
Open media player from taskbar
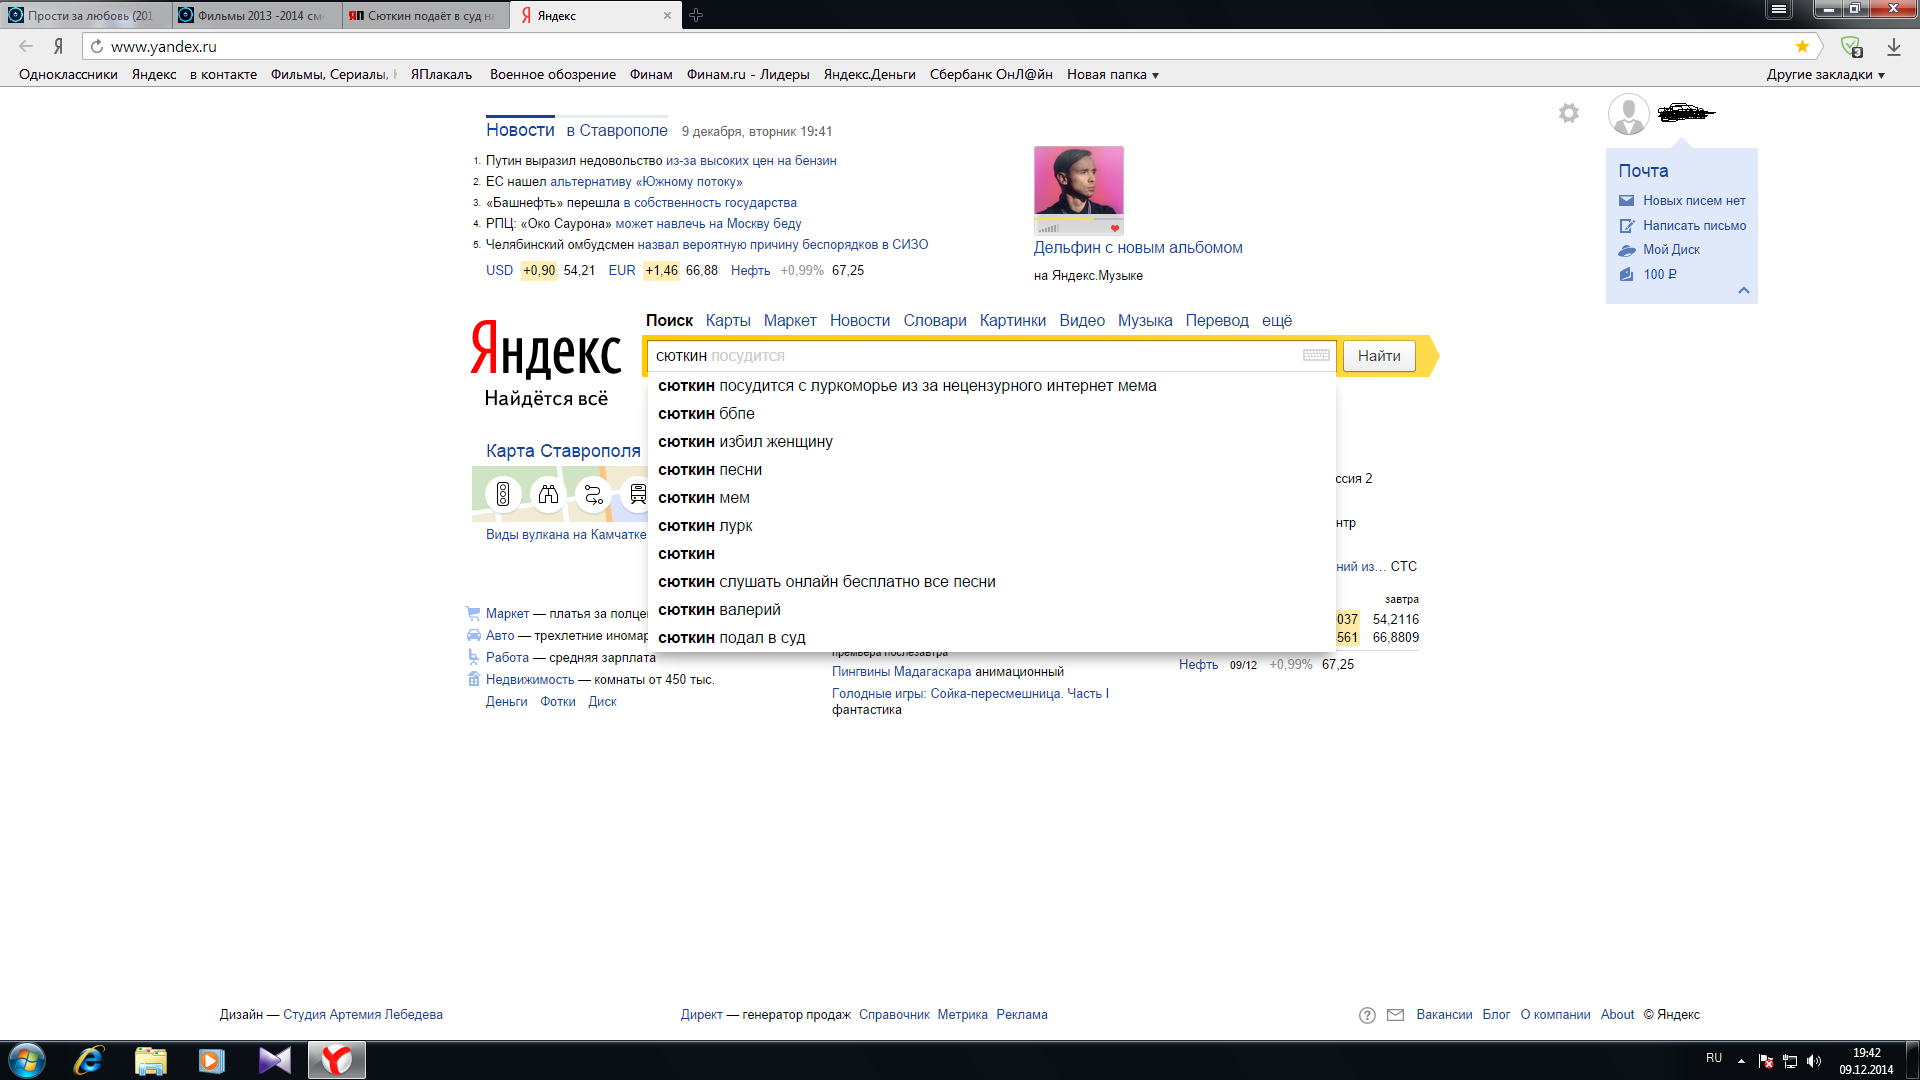click(x=211, y=1060)
